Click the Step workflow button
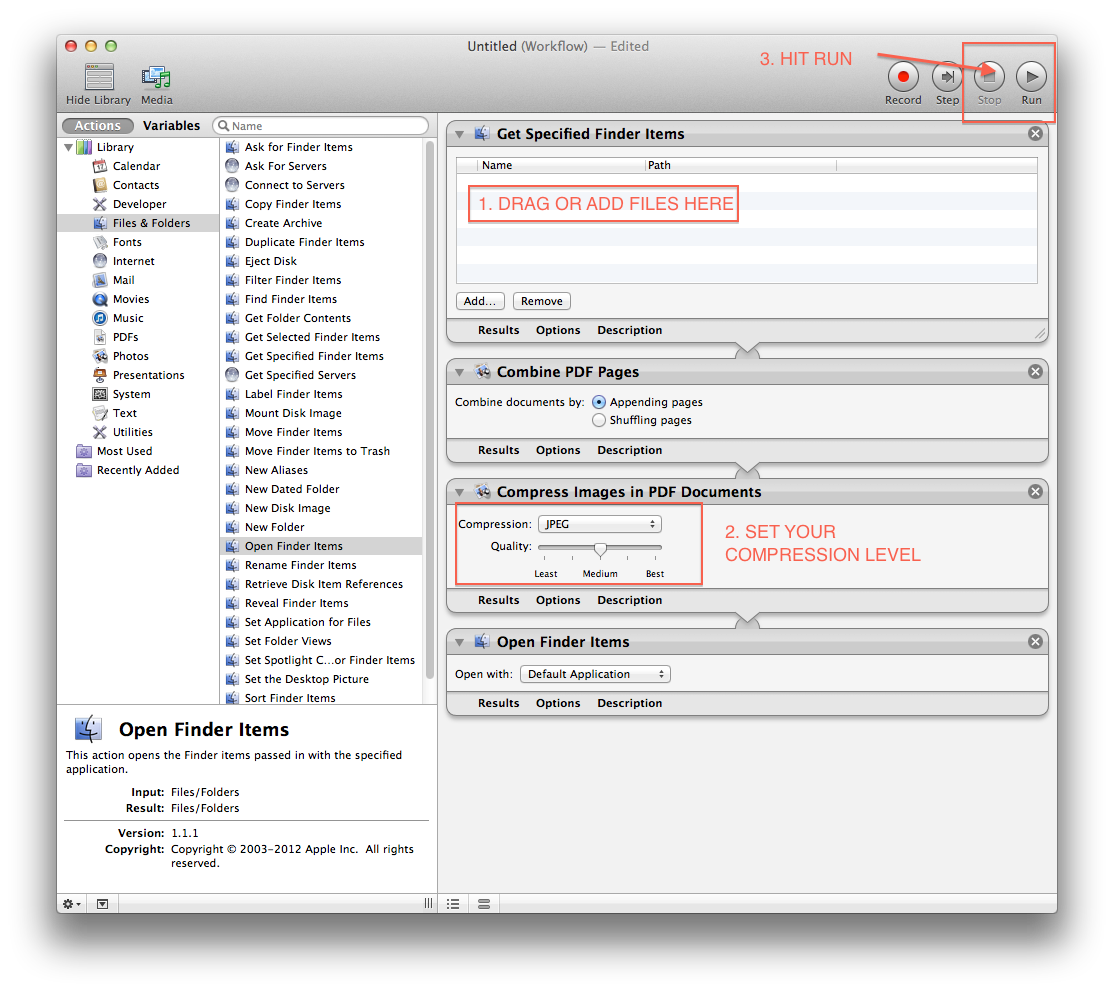1114x992 pixels. (947, 76)
